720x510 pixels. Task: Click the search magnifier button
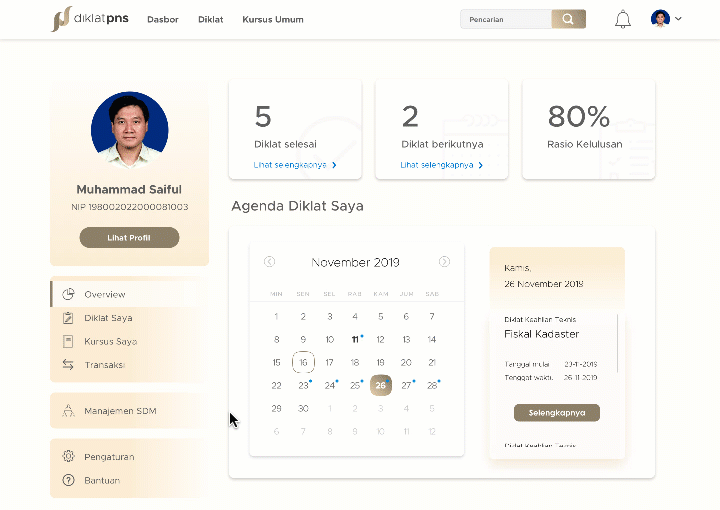click(568, 19)
